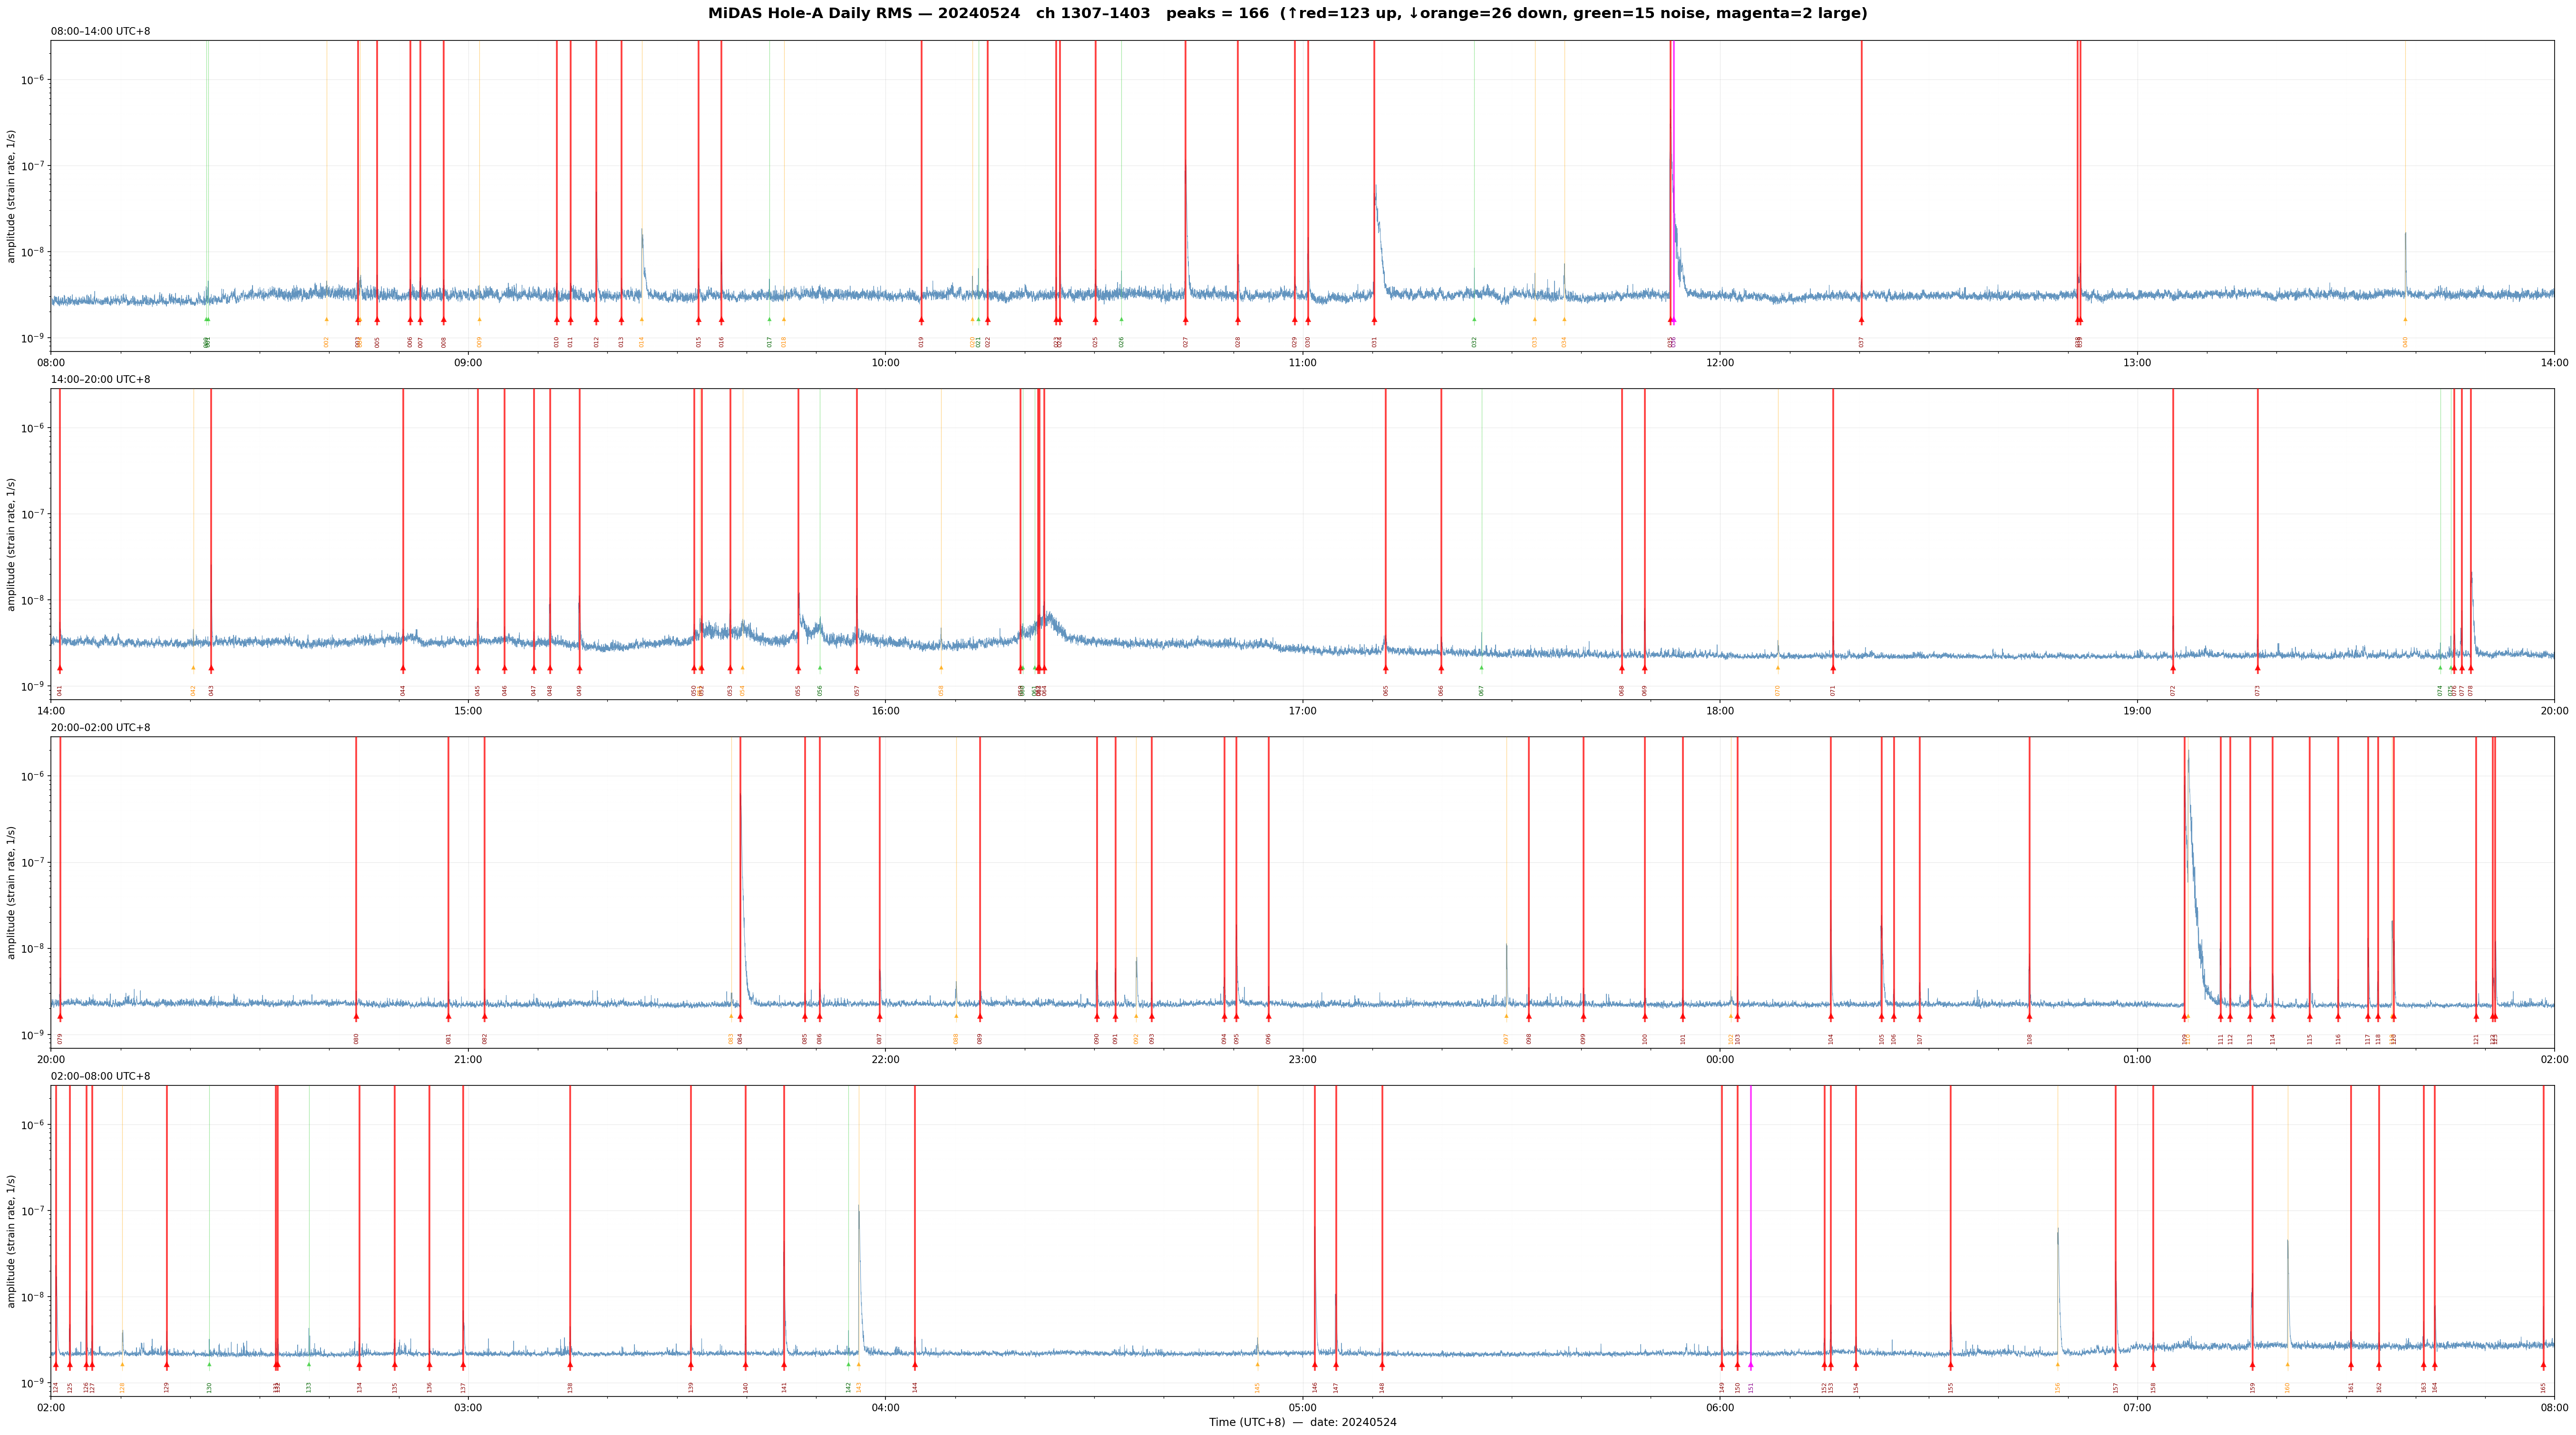Click peak label 144 after 04:00

915,1387
